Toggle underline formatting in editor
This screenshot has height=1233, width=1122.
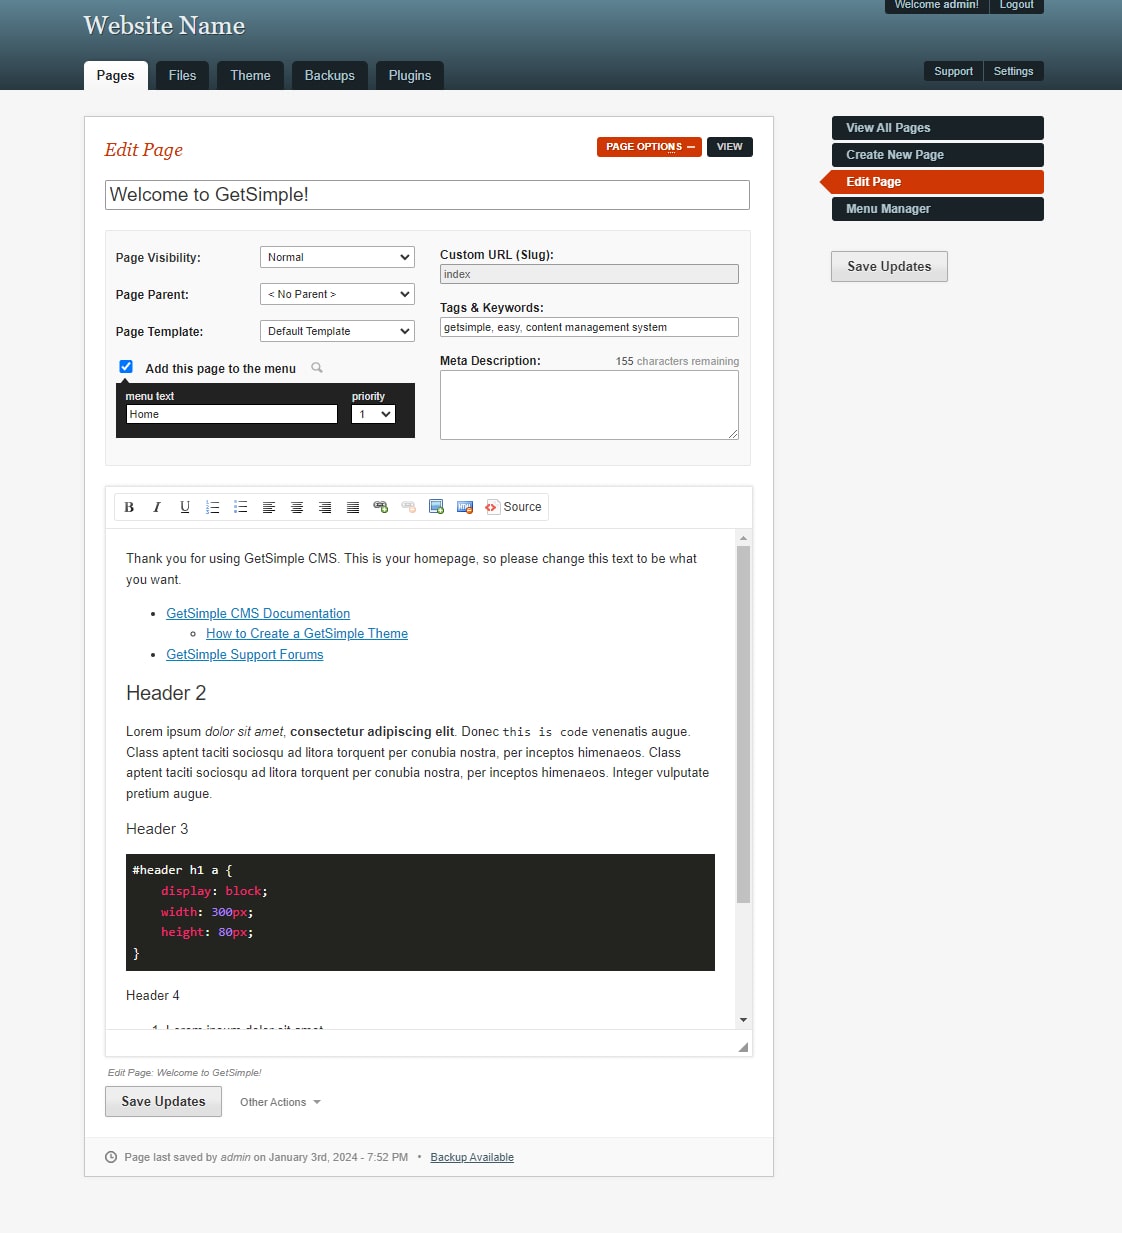[x=185, y=507]
